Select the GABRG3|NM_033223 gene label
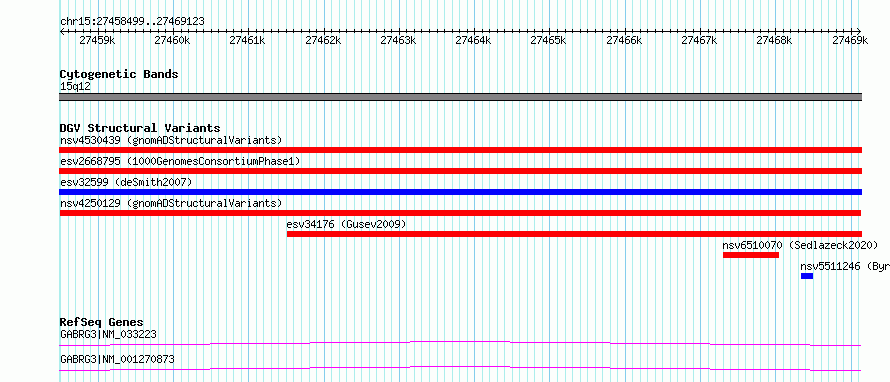 click(108, 334)
